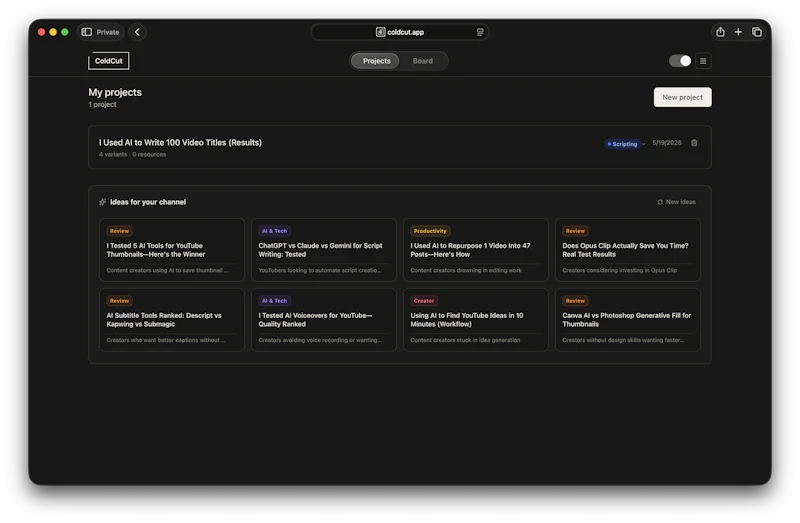Click sparkle icon beside Ideas for your channel
The width and height of the screenshot is (800, 523).
tap(103, 202)
